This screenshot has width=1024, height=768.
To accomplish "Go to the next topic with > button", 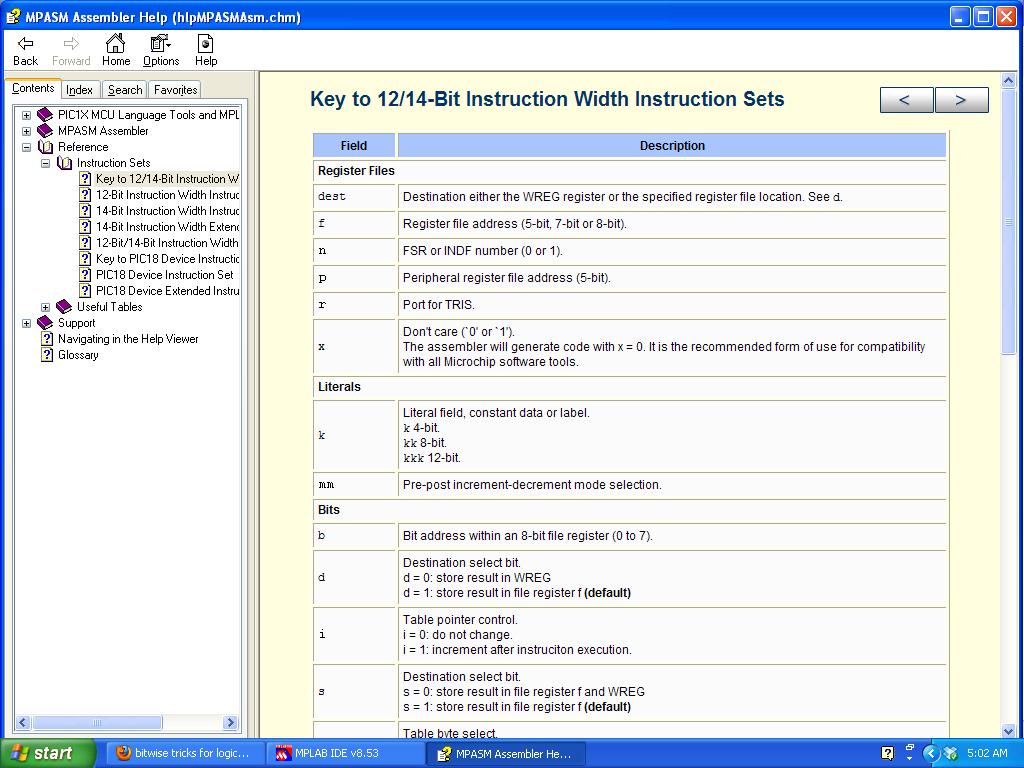I will coord(961,100).
